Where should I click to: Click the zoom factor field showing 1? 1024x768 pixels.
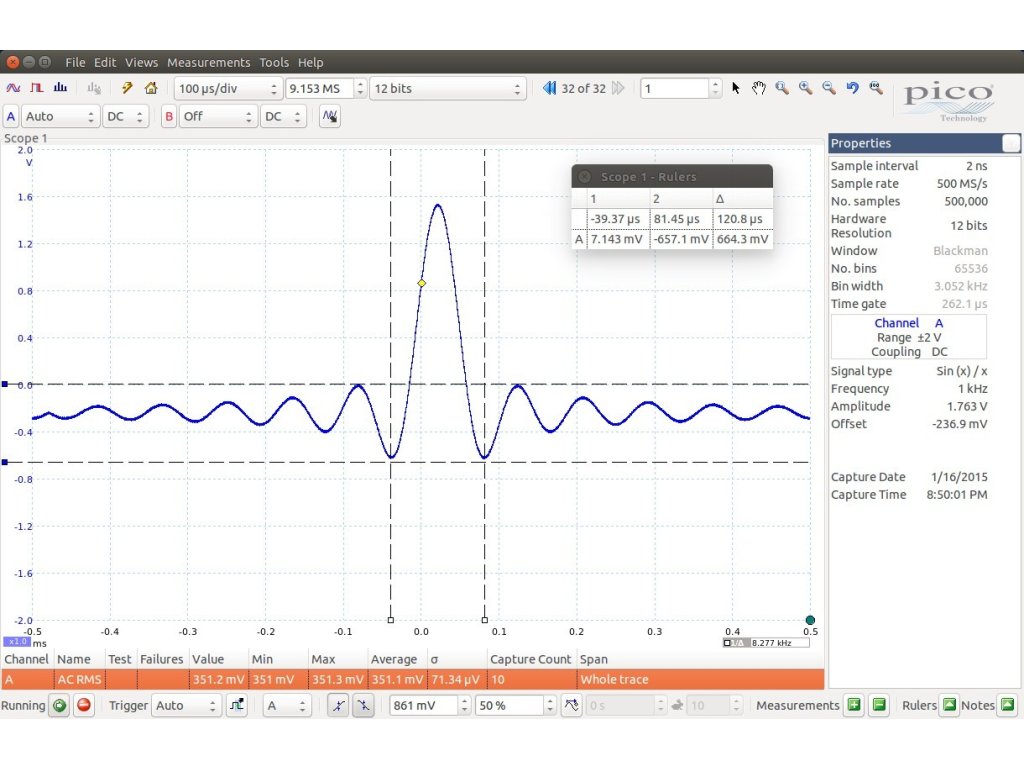pyautogui.click(x=675, y=88)
